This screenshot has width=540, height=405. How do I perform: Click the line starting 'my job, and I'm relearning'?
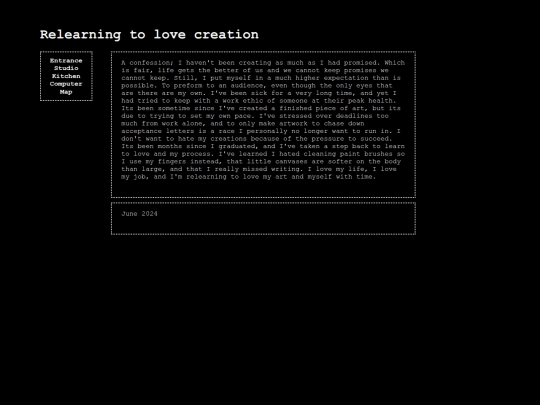[x=248, y=177]
